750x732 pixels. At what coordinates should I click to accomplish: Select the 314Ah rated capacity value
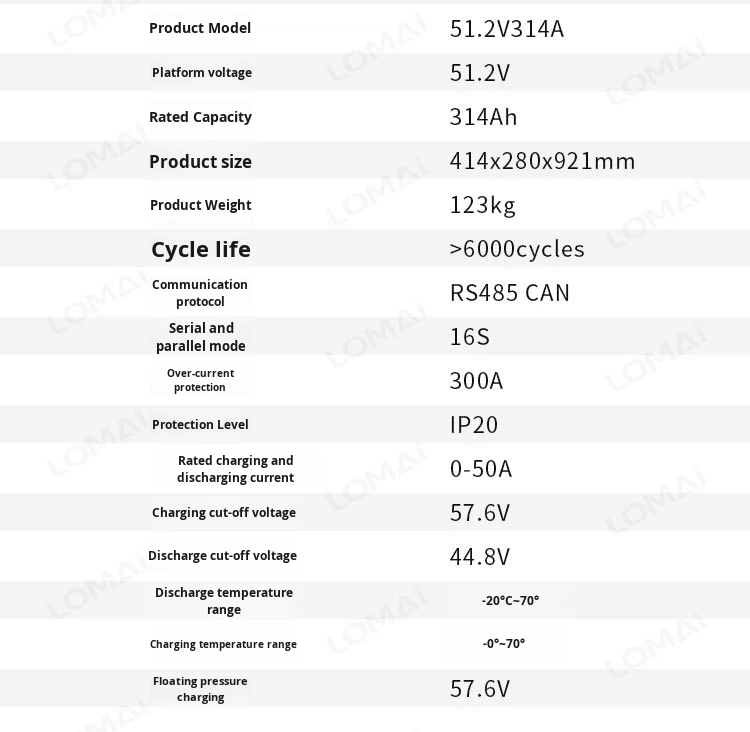(x=484, y=117)
